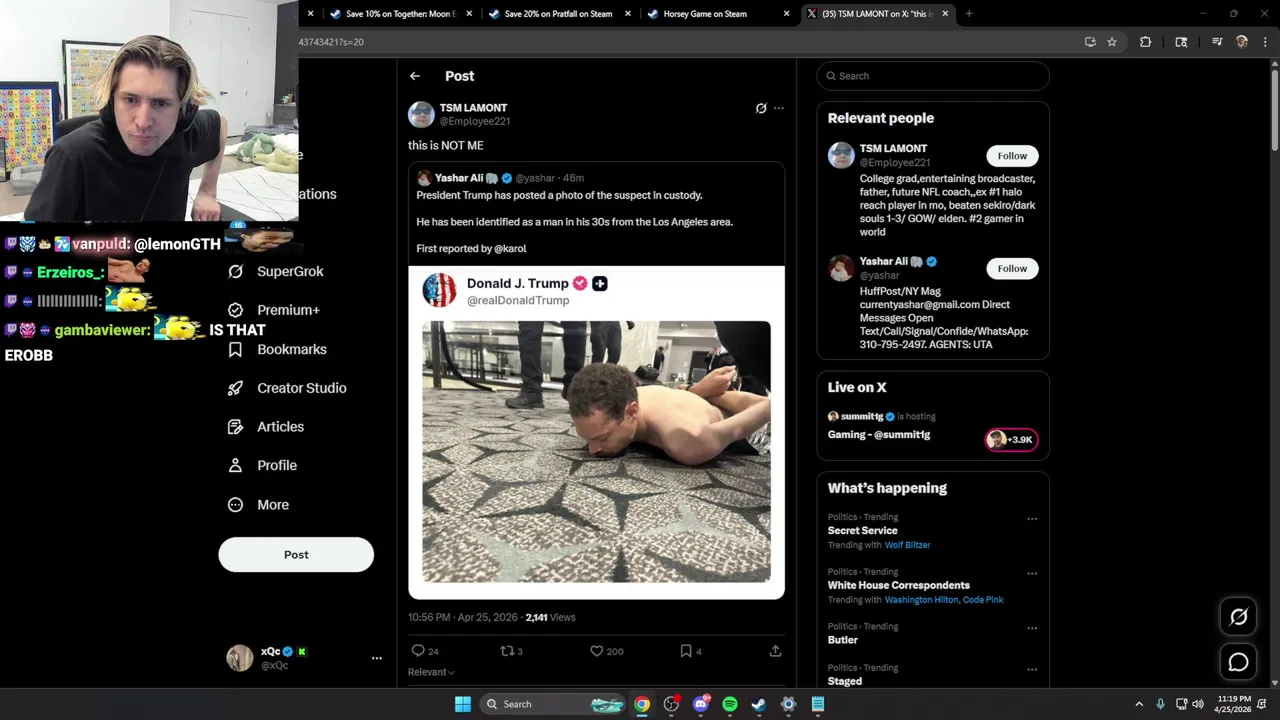Open Premium+ in the sidebar
The image size is (1280, 720).
[x=274, y=310]
